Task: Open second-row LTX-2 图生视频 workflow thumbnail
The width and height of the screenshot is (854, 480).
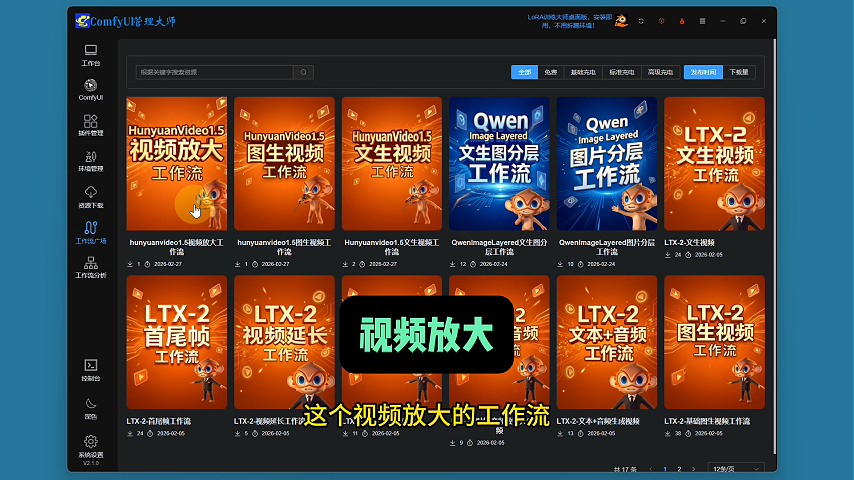Action: click(714, 342)
